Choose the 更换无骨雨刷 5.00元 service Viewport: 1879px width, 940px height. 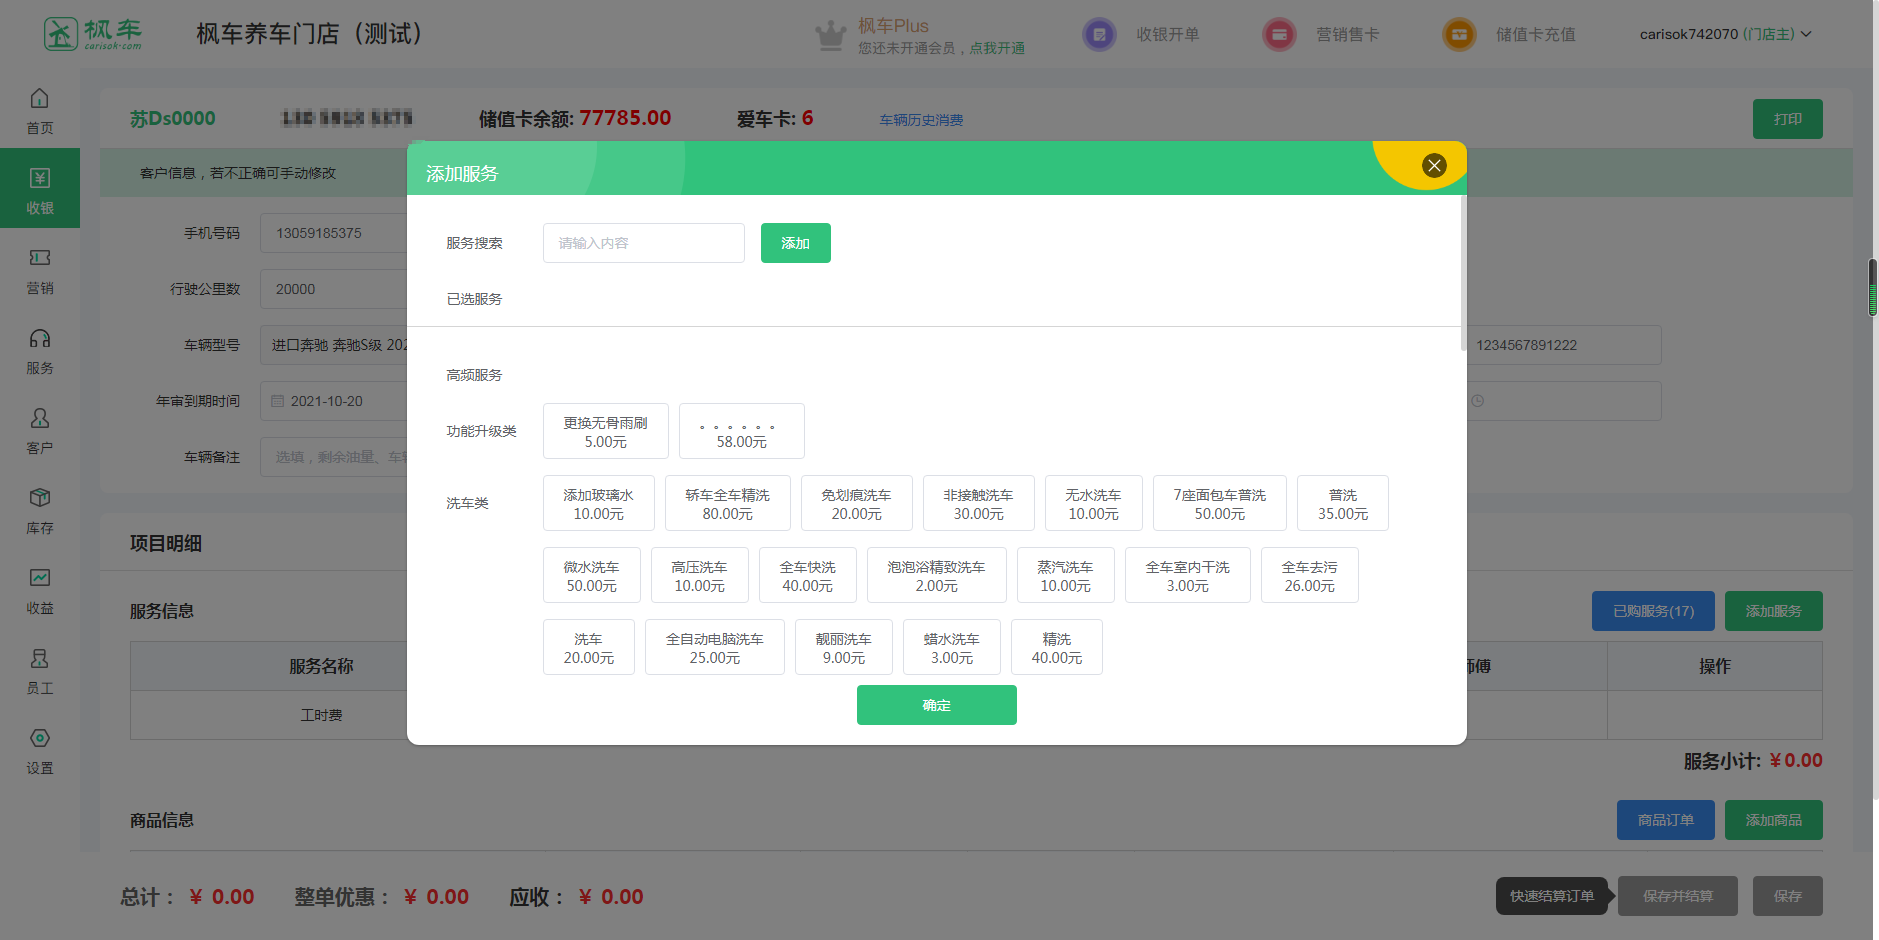pyautogui.click(x=605, y=432)
